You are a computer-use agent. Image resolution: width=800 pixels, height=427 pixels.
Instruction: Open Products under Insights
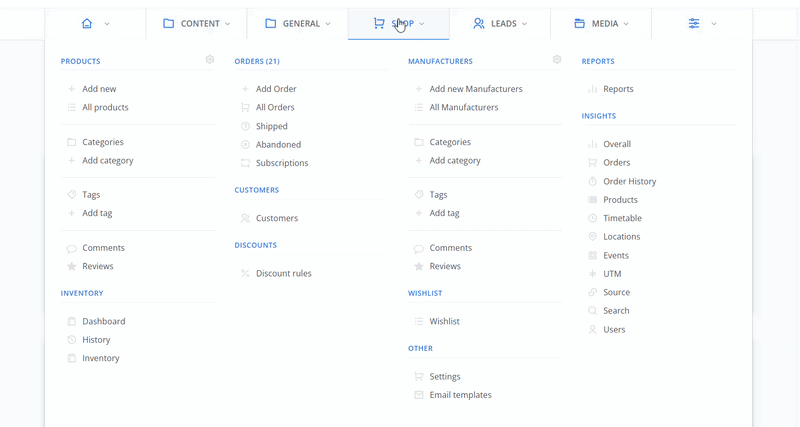tap(620, 200)
